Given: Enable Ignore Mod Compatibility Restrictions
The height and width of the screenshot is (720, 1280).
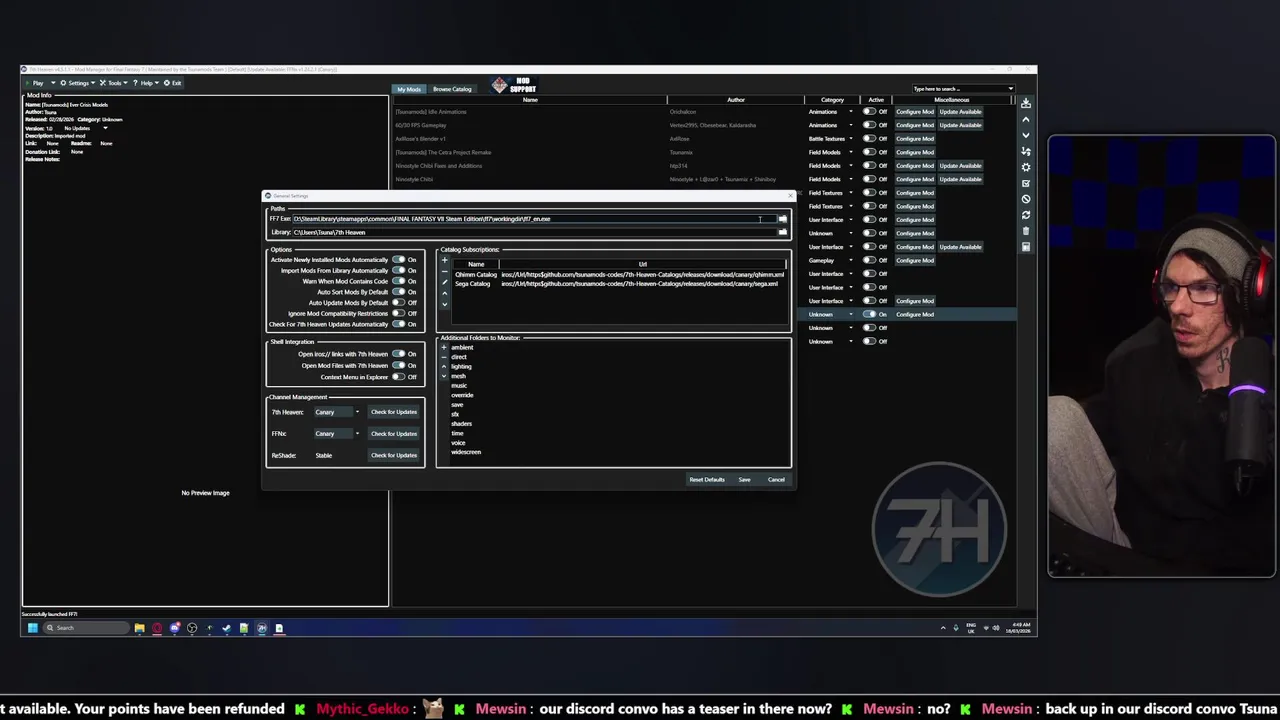Looking at the screenshot, I should click(398, 314).
